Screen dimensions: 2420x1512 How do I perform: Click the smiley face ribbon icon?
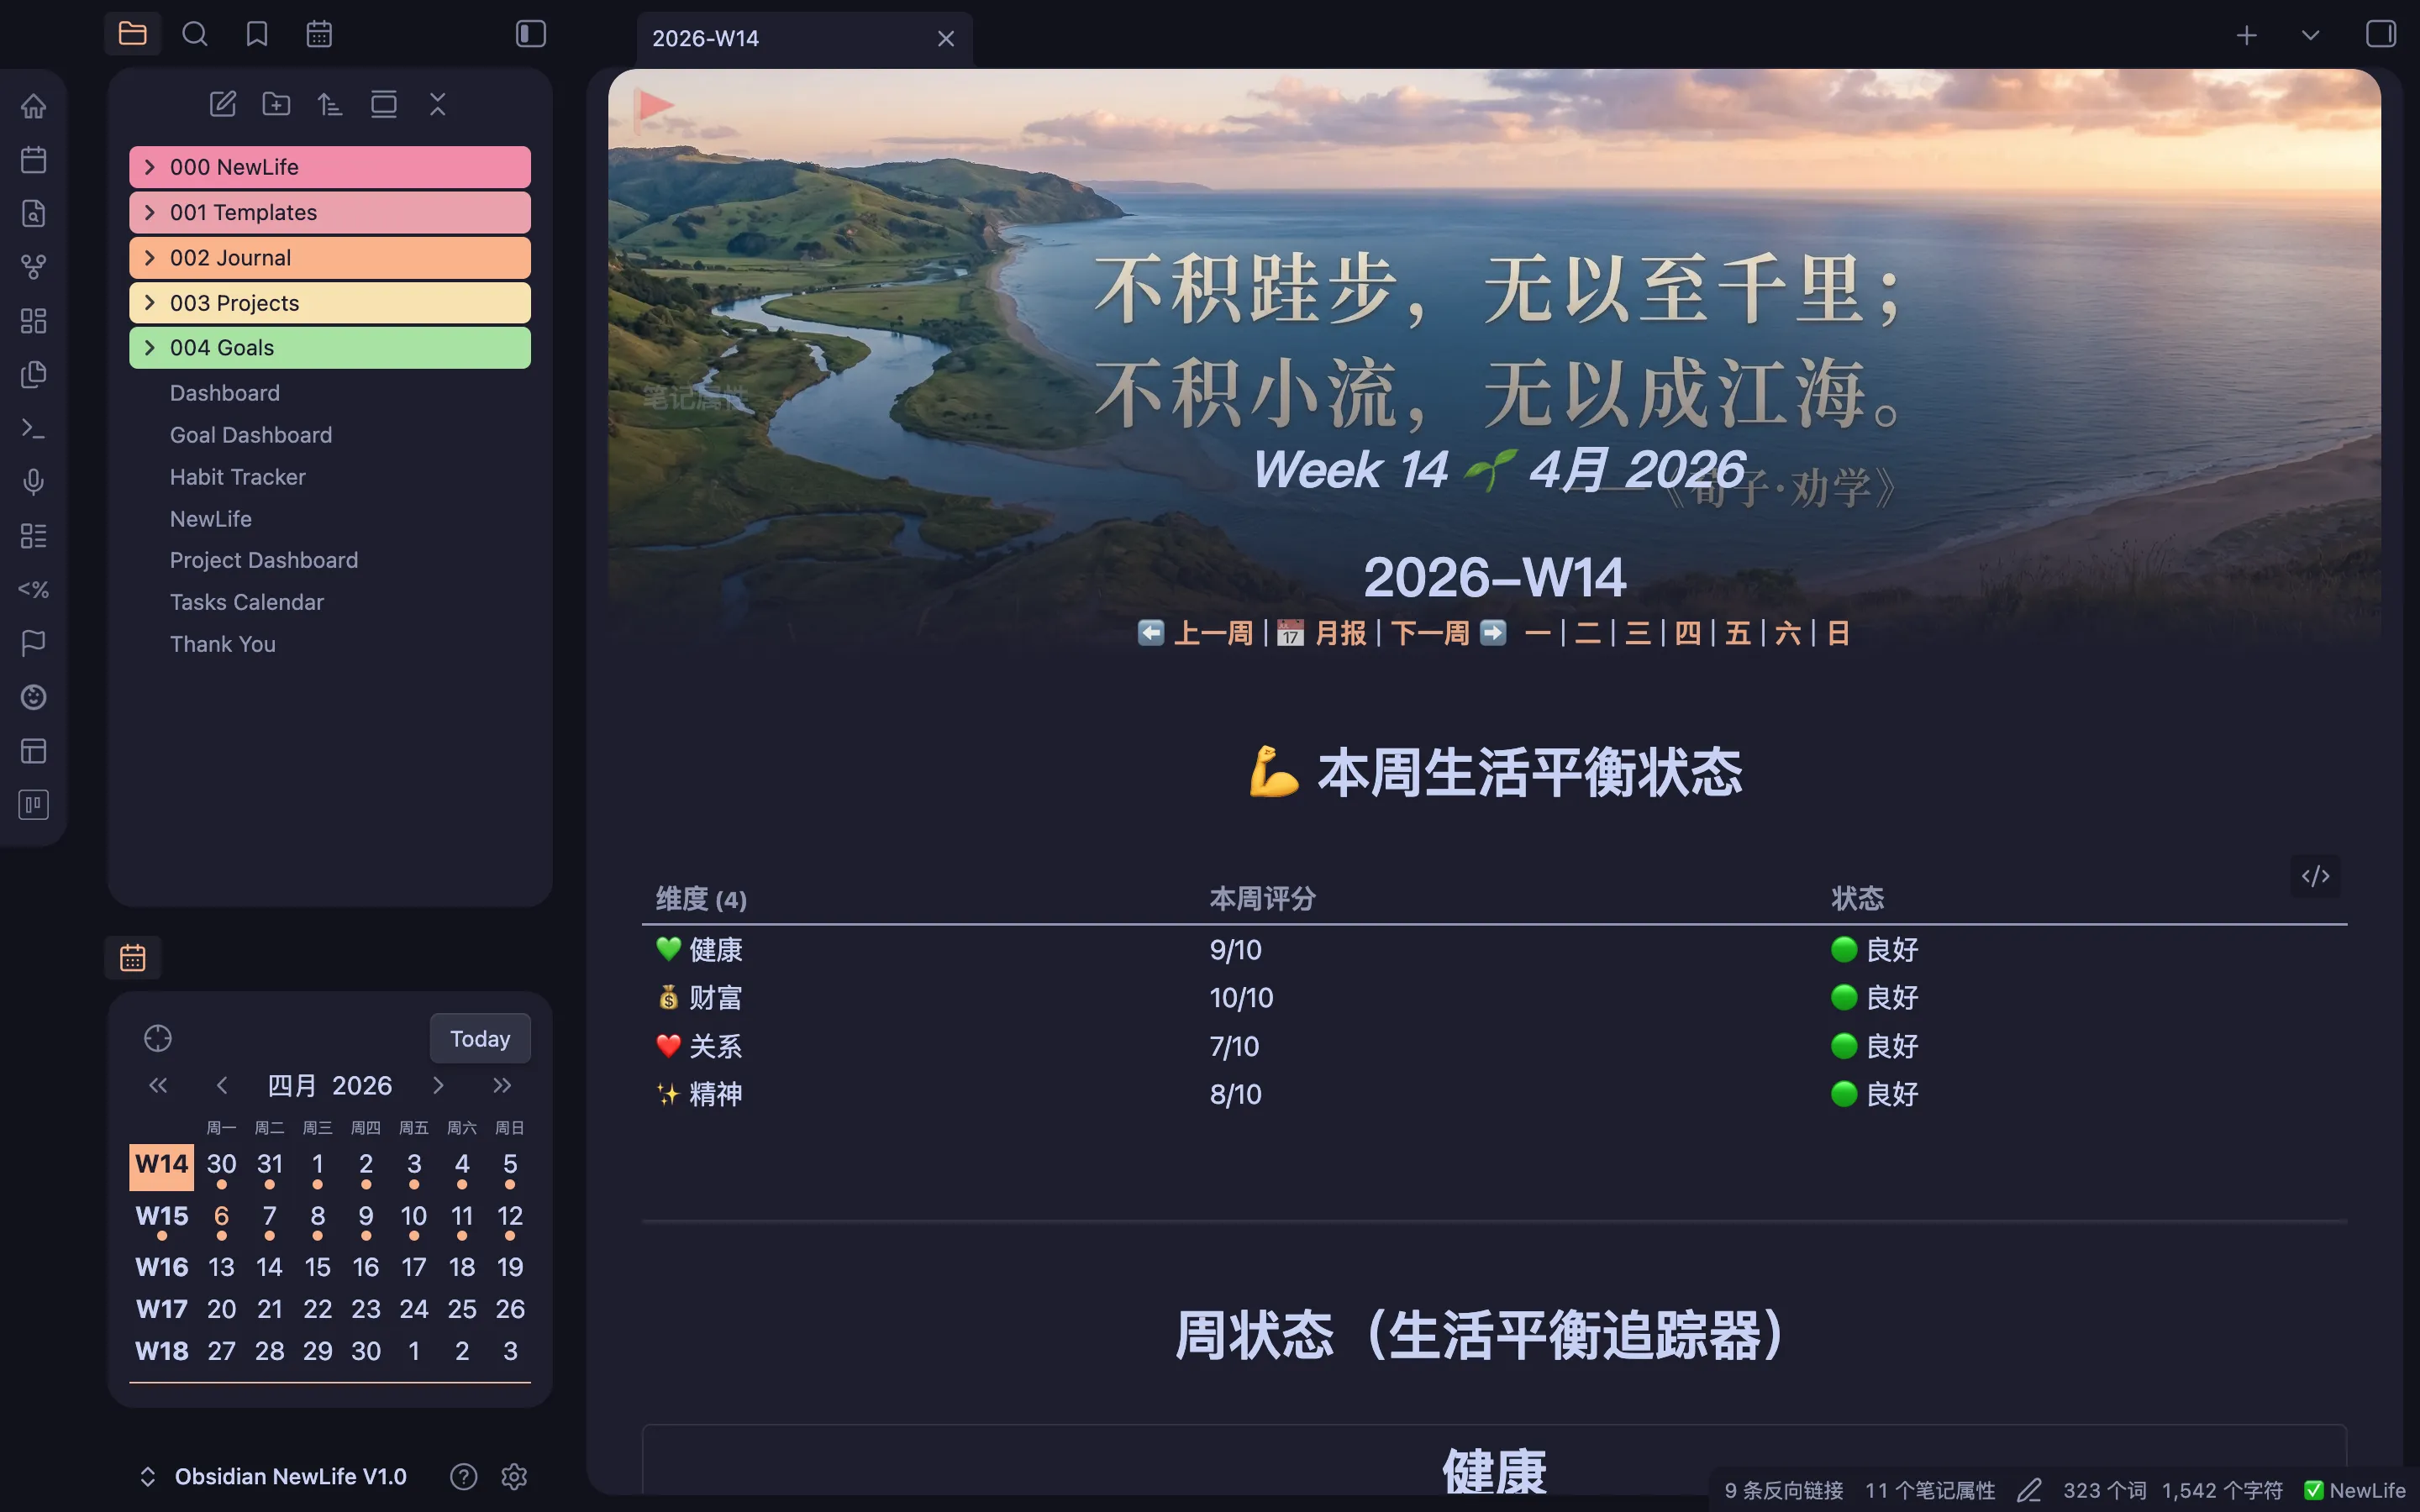tap(34, 697)
